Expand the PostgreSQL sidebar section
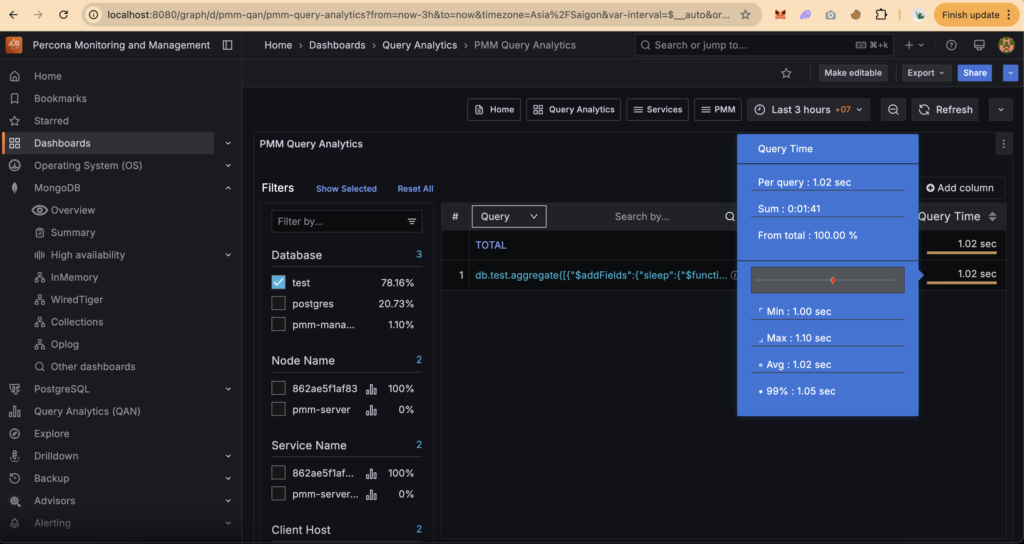 228,389
